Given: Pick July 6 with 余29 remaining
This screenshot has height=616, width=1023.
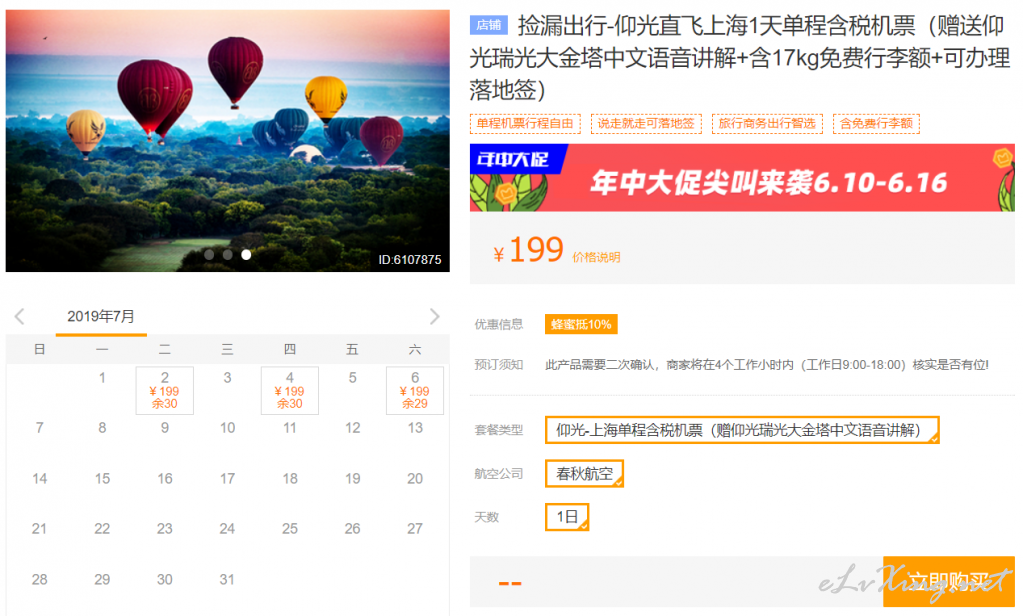Looking at the screenshot, I should click(x=415, y=390).
